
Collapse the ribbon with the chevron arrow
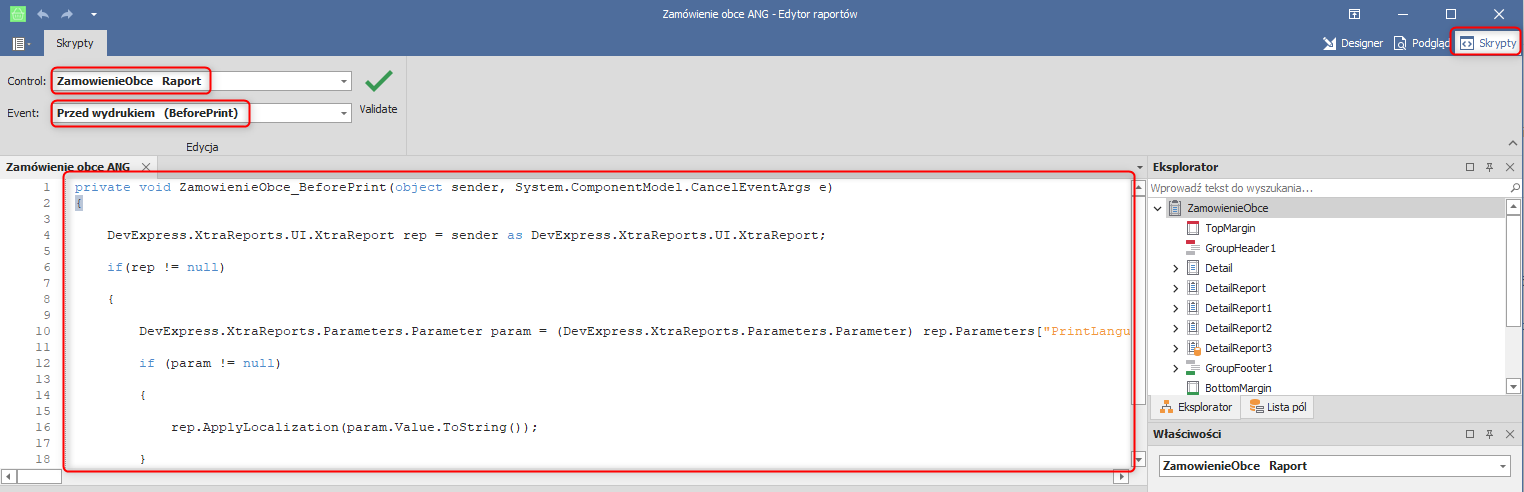[1510, 145]
